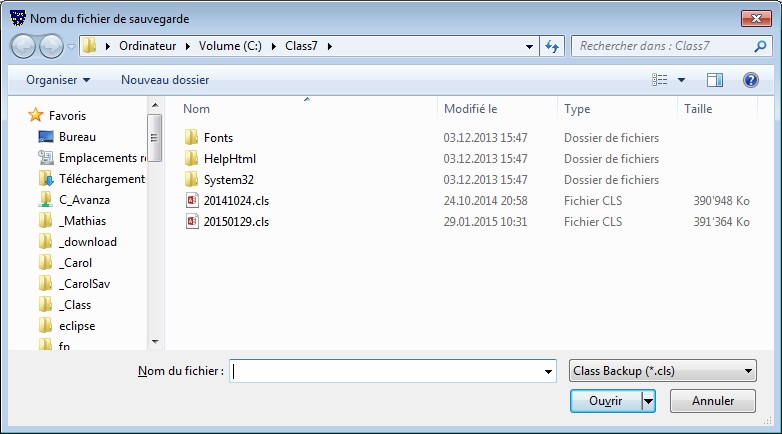Click the file name '20141024.cls'
The height and width of the screenshot is (434, 782).
[x=236, y=201]
